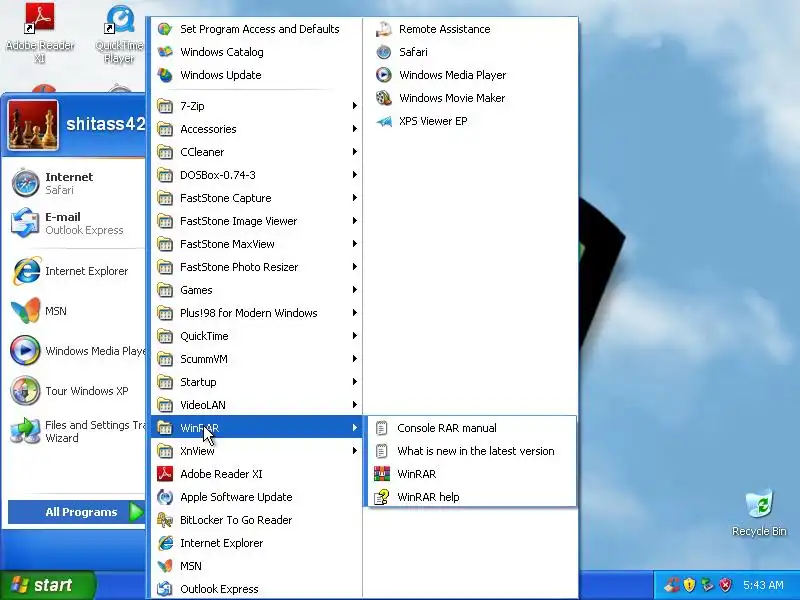Expand the Games folder
The height and width of the screenshot is (600, 800).
point(256,290)
